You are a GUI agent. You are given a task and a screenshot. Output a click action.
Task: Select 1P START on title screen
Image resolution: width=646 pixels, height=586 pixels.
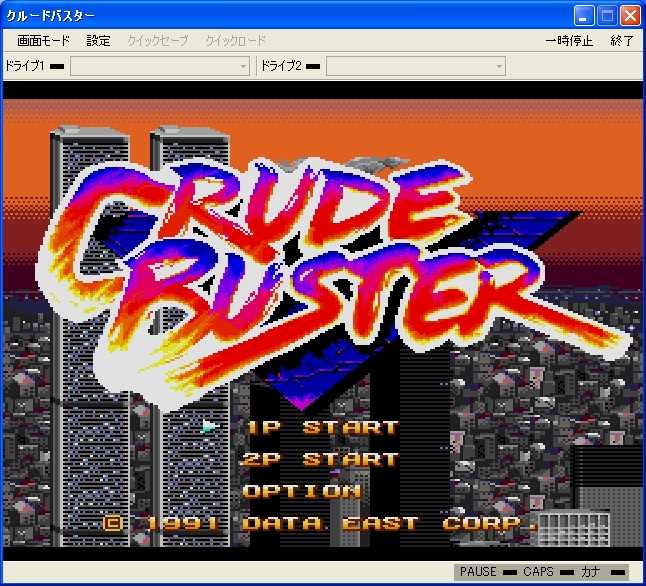(323, 427)
